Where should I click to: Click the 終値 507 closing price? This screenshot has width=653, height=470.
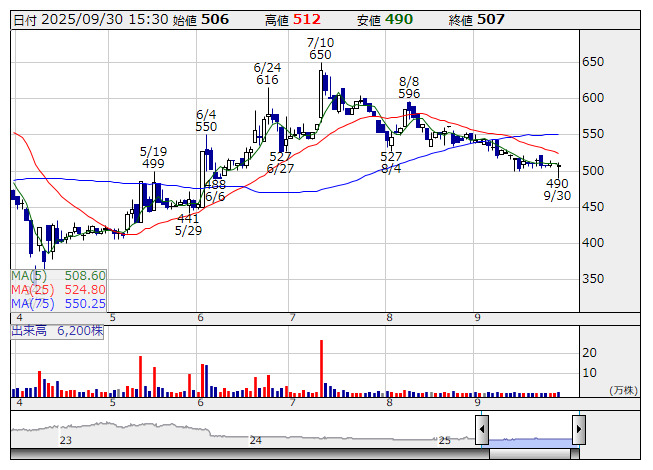point(477,20)
